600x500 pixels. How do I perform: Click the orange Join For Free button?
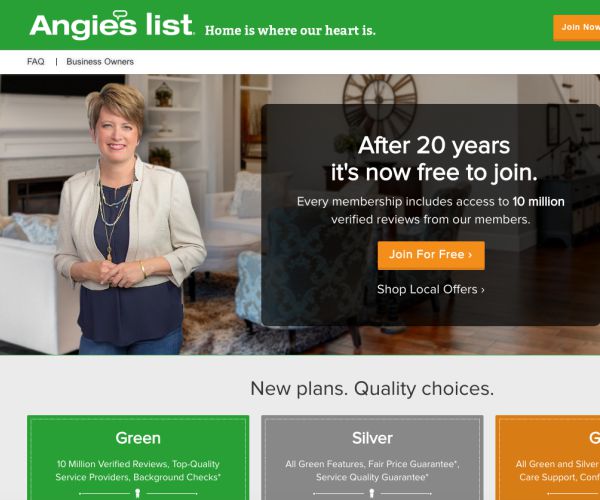pyautogui.click(x=431, y=255)
